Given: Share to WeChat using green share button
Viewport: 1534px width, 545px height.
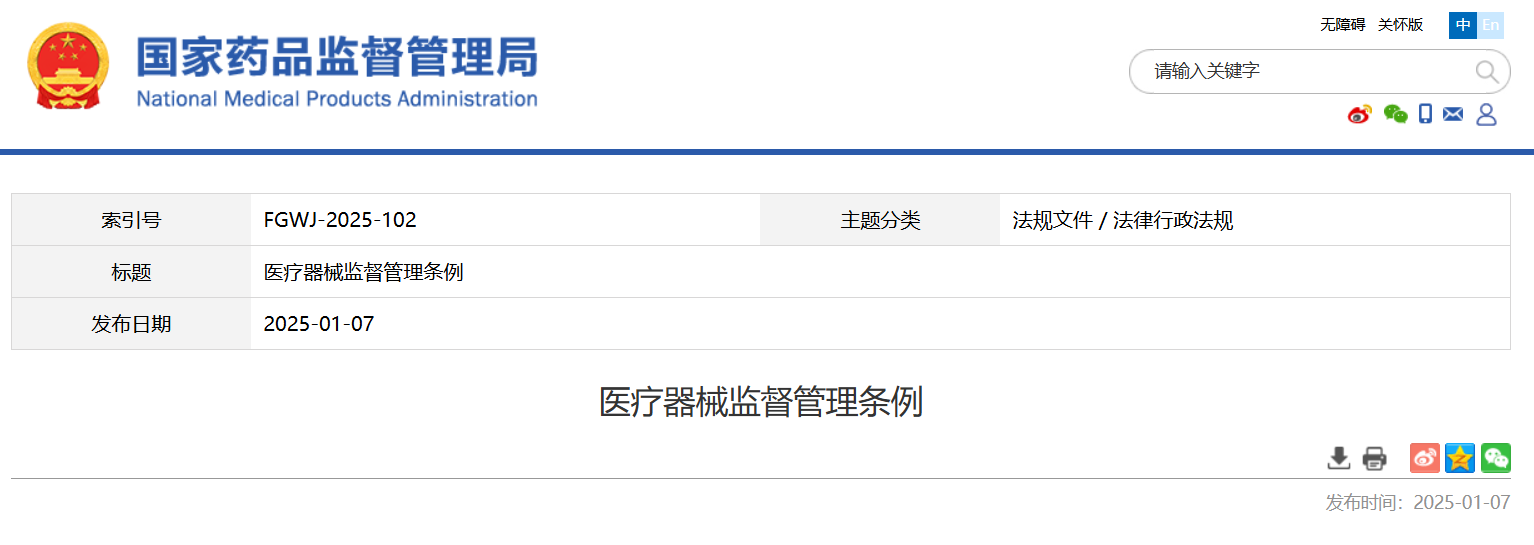Looking at the screenshot, I should pyautogui.click(x=1496, y=458).
